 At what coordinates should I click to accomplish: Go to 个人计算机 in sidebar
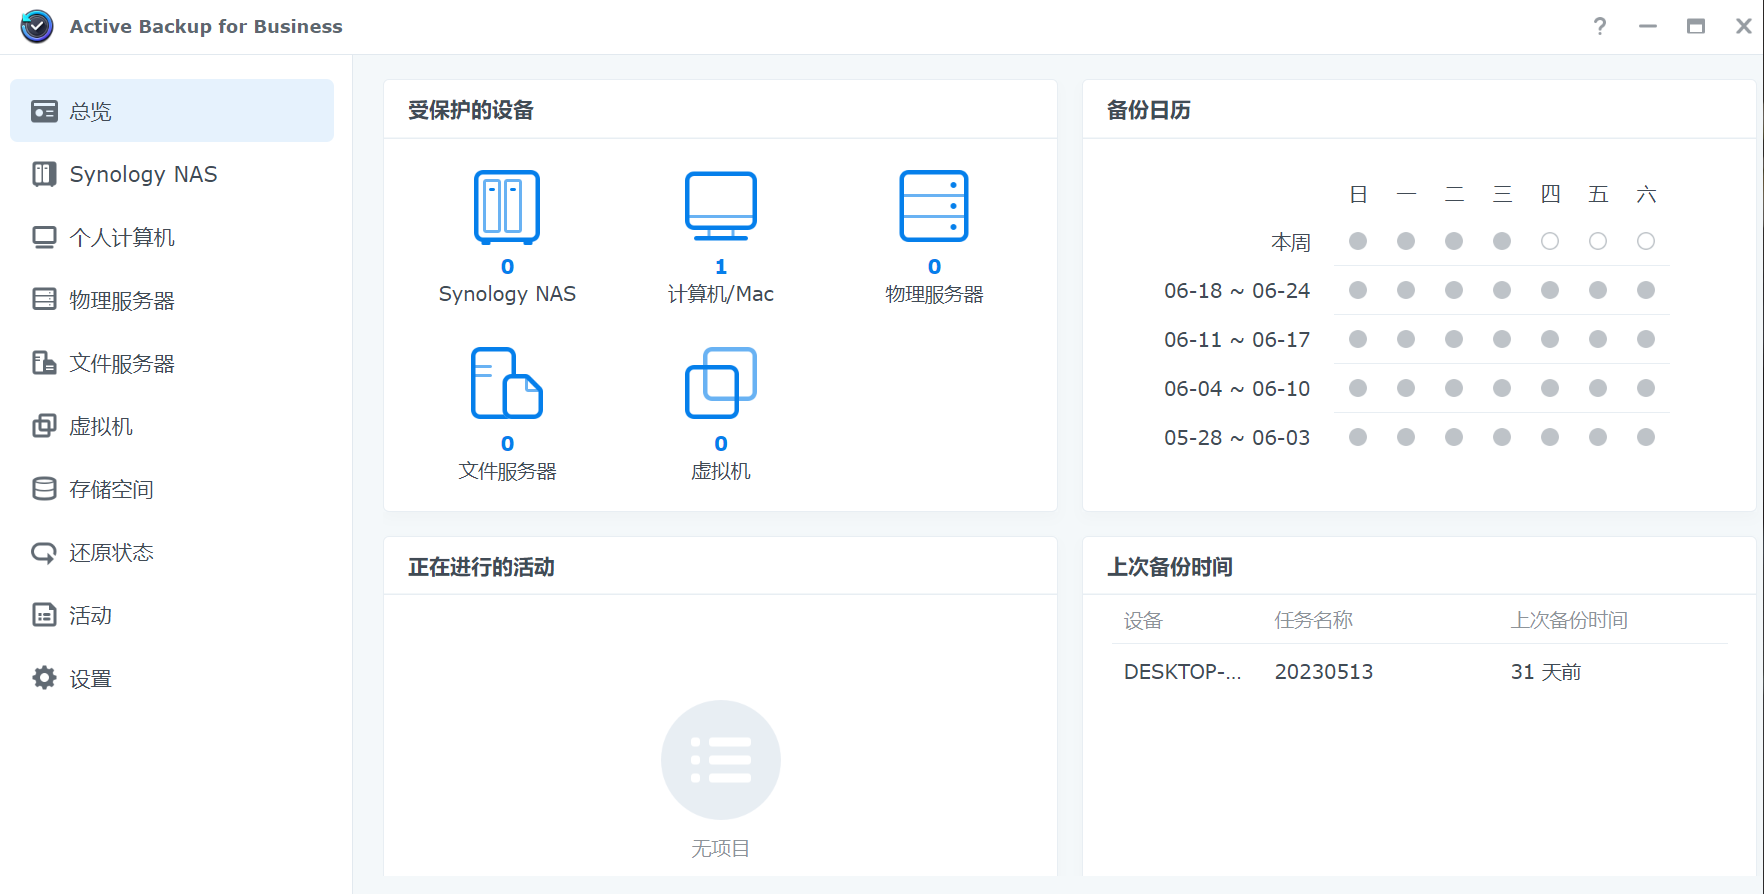click(x=172, y=237)
